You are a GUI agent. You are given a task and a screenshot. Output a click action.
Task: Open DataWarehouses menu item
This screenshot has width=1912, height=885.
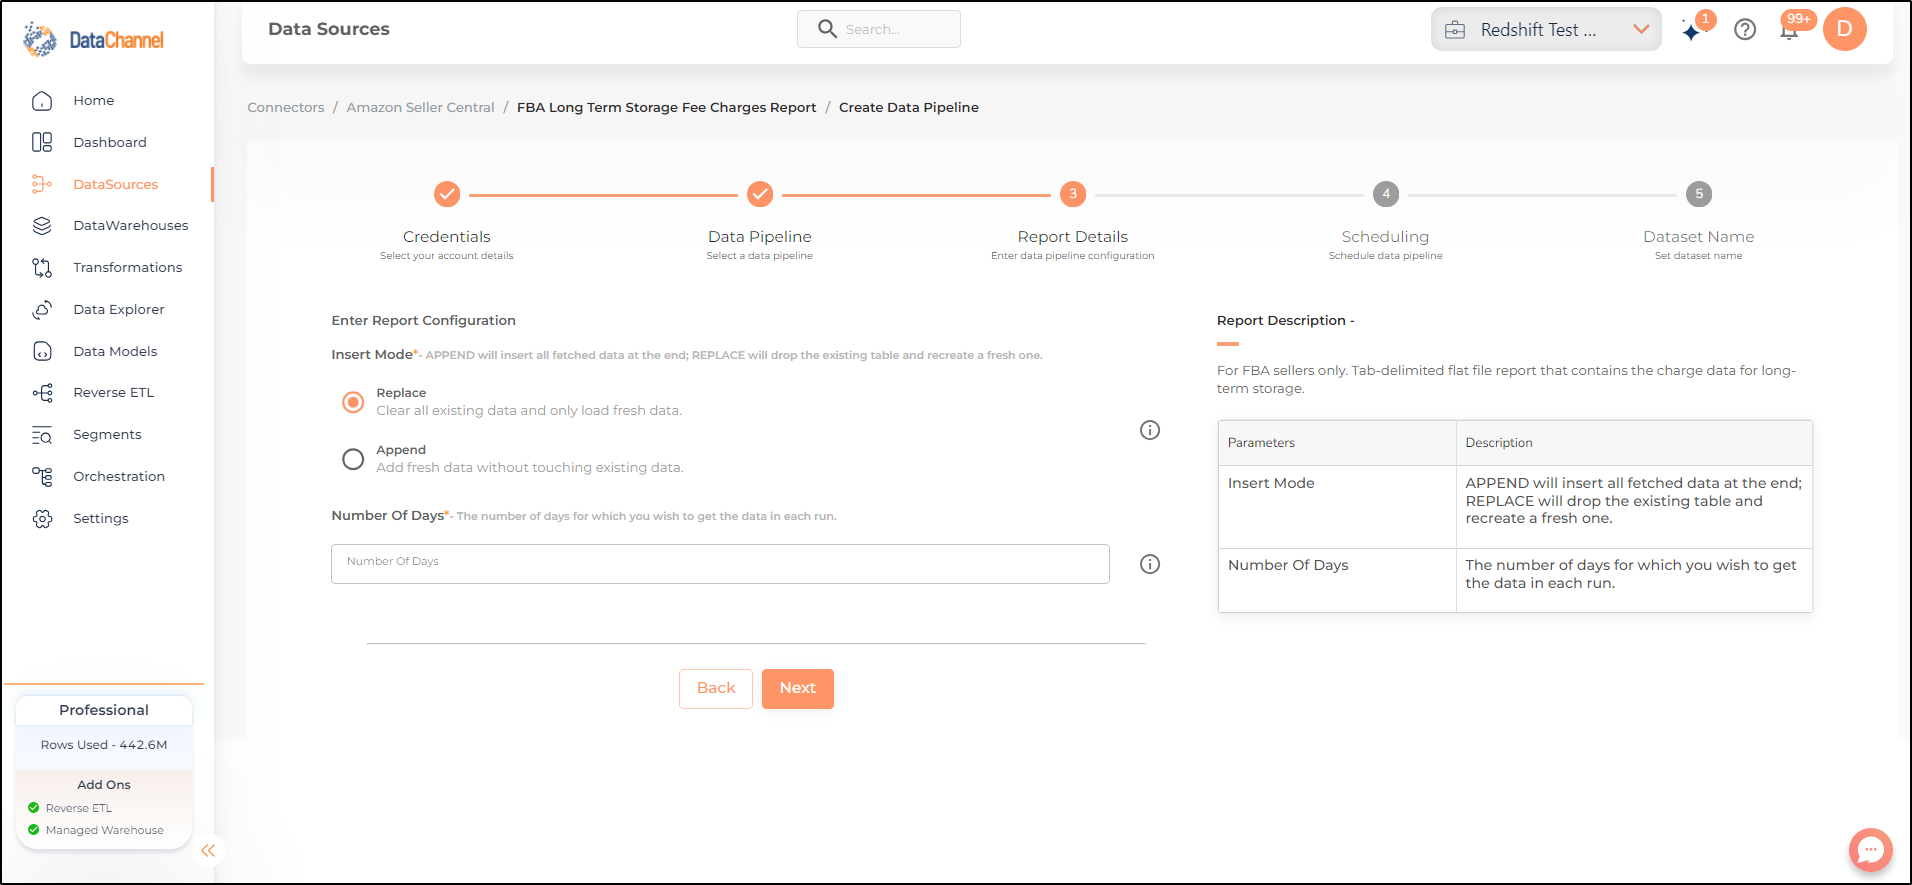[x=131, y=226]
